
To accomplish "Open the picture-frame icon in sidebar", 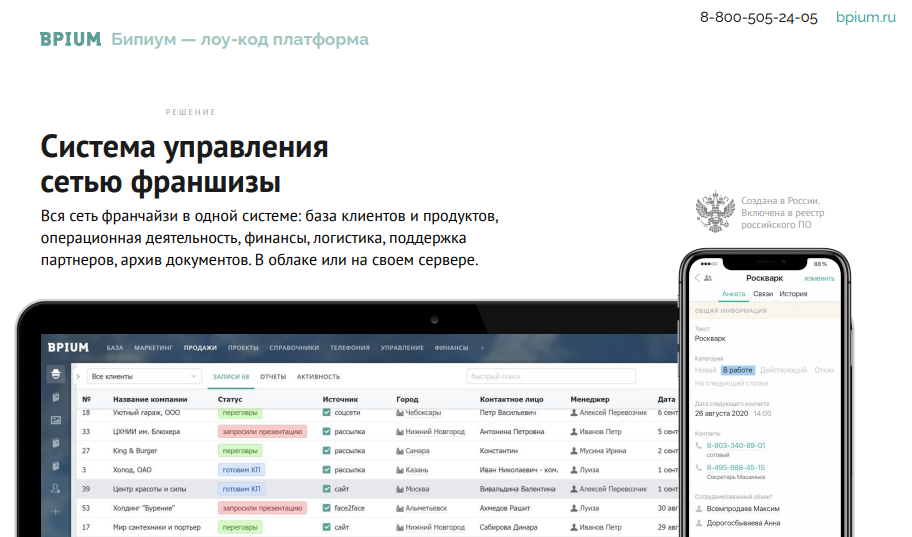I will click(x=56, y=419).
